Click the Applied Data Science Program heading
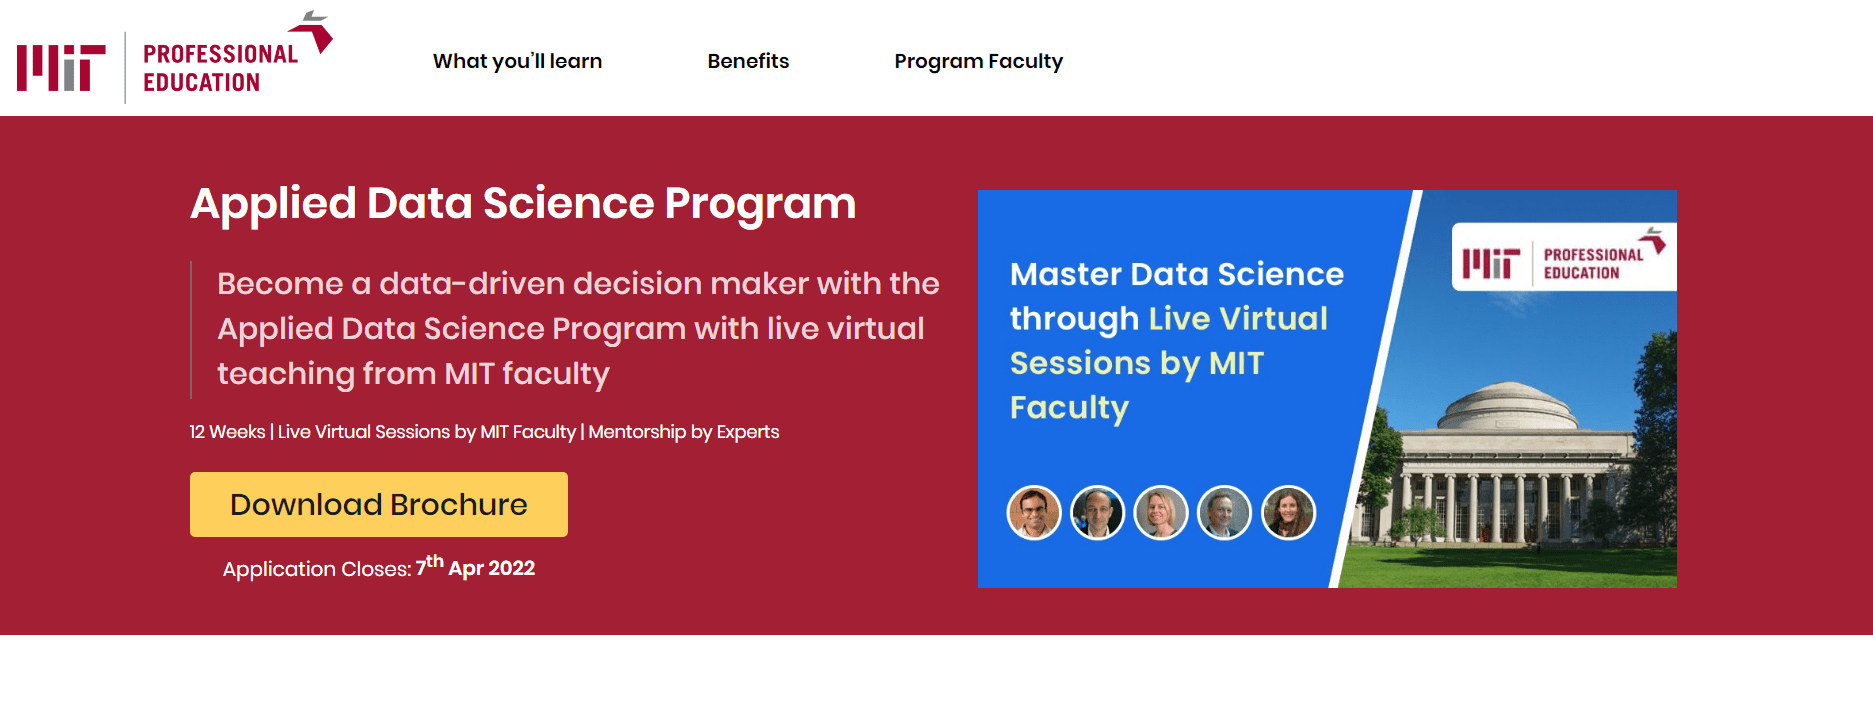Viewport: 1873px width, 721px height. (523, 203)
